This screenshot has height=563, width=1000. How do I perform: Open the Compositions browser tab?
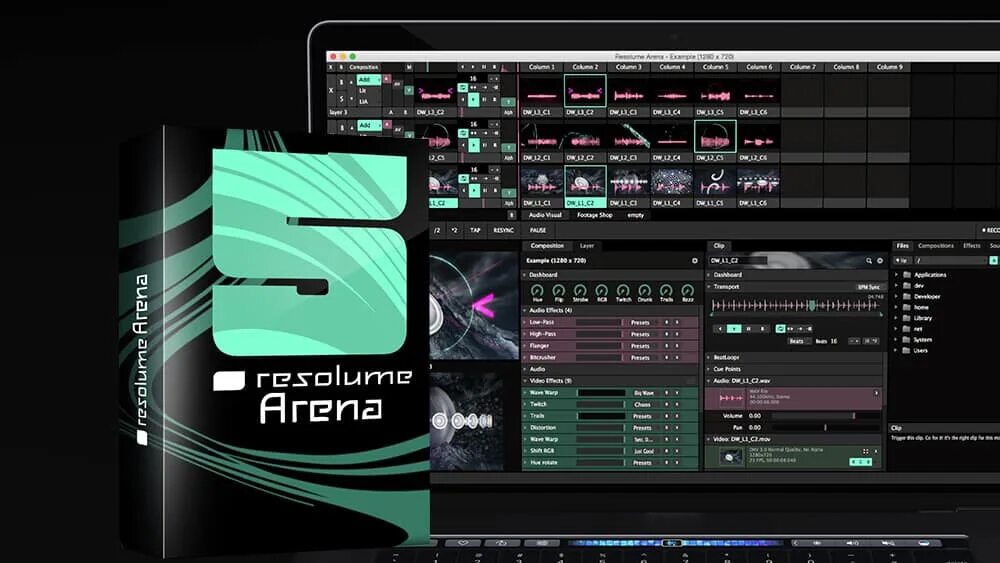click(x=936, y=246)
